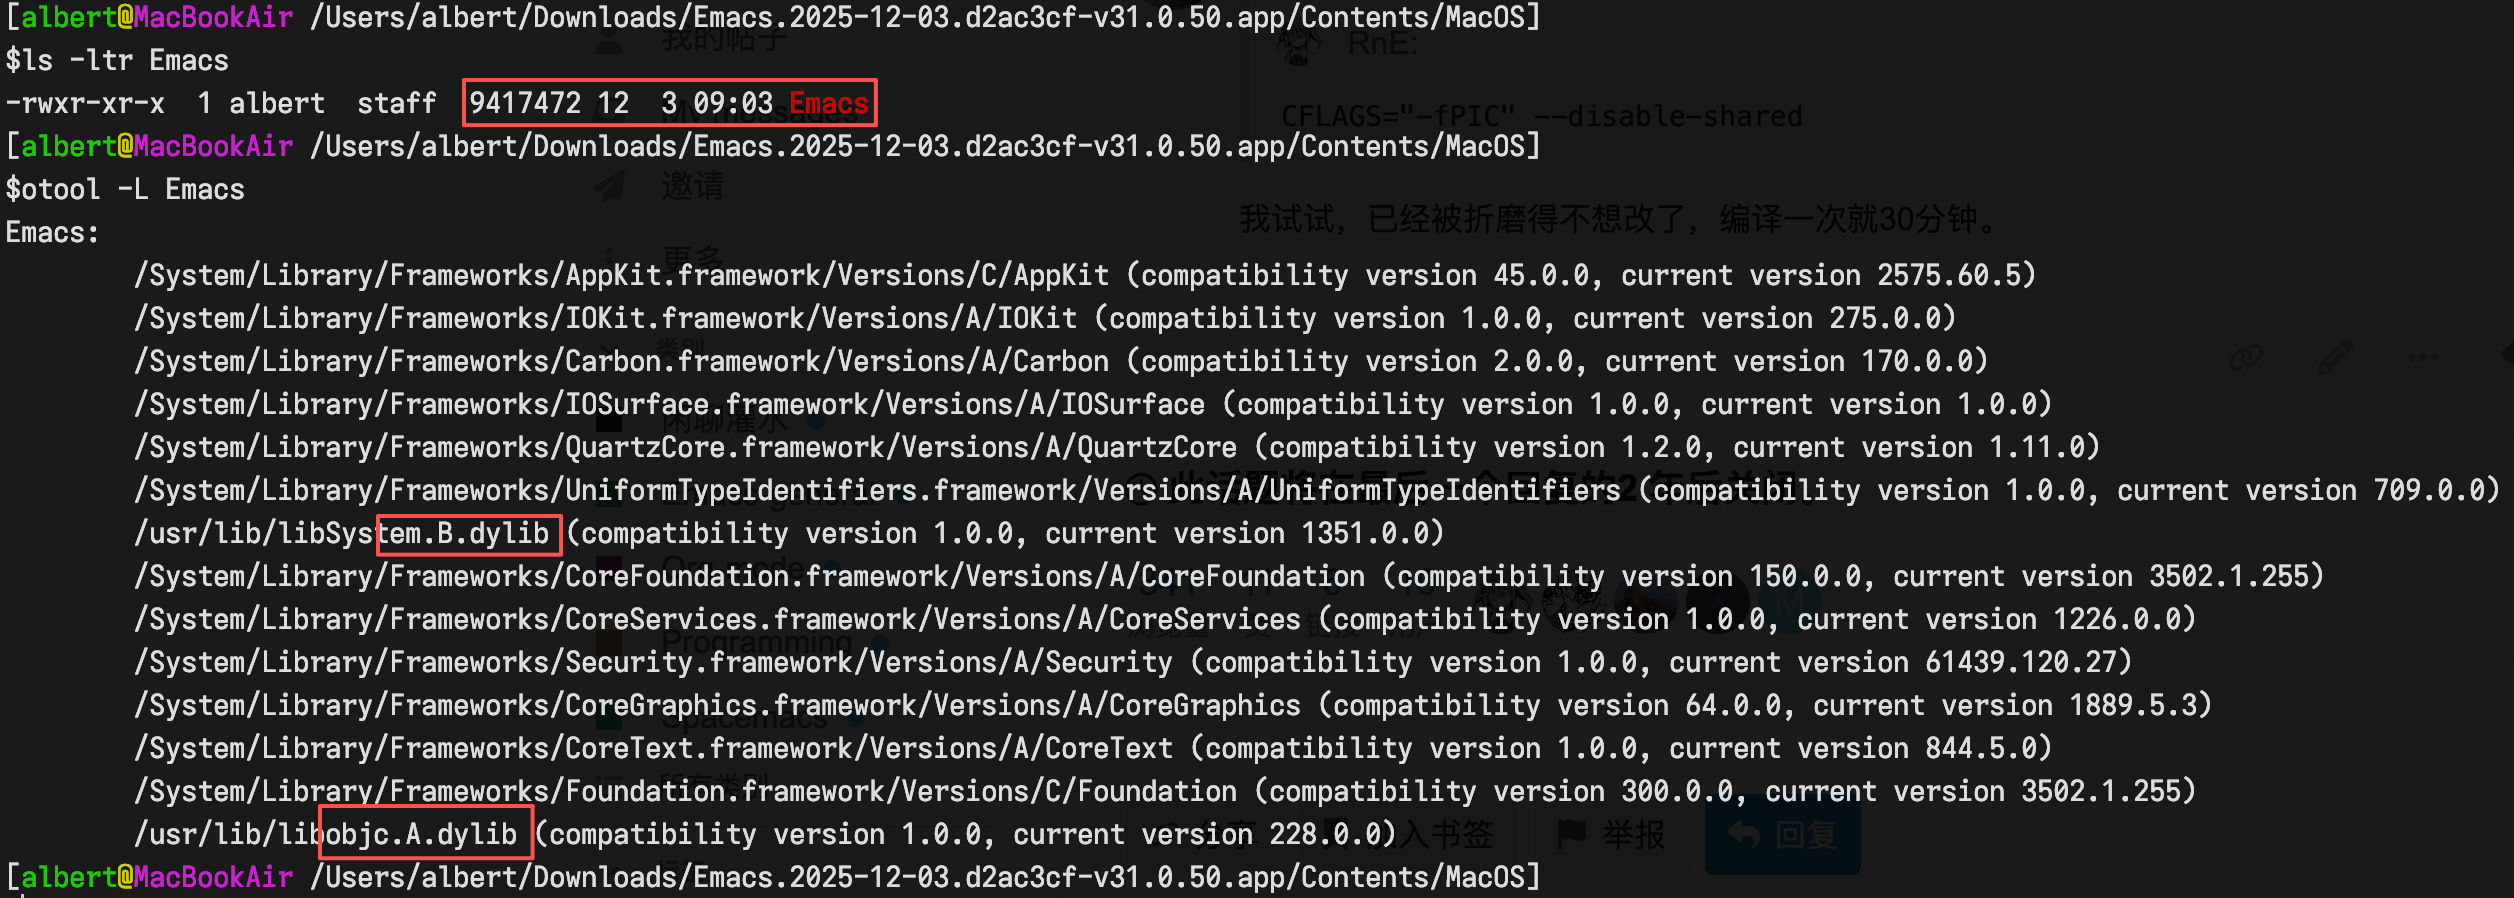Open the faint three-dots more icon

2423,357
